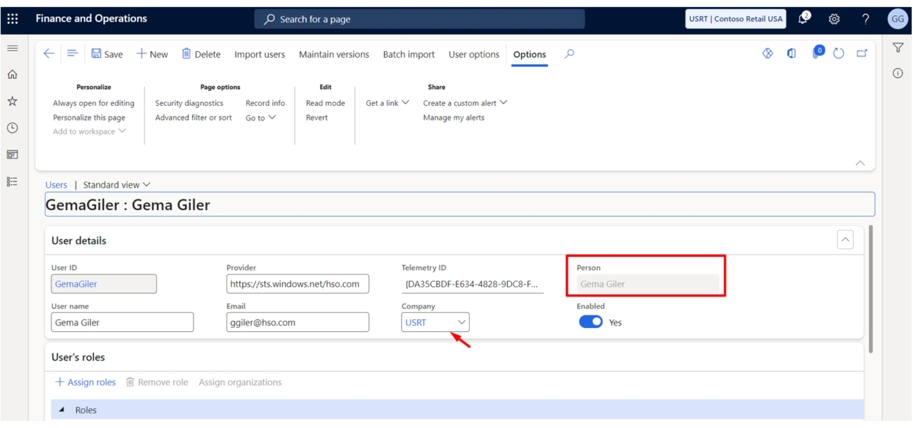Click the GemaGiler : Gema Giler title field
913x428 pixels.
[x=460, y=204]
